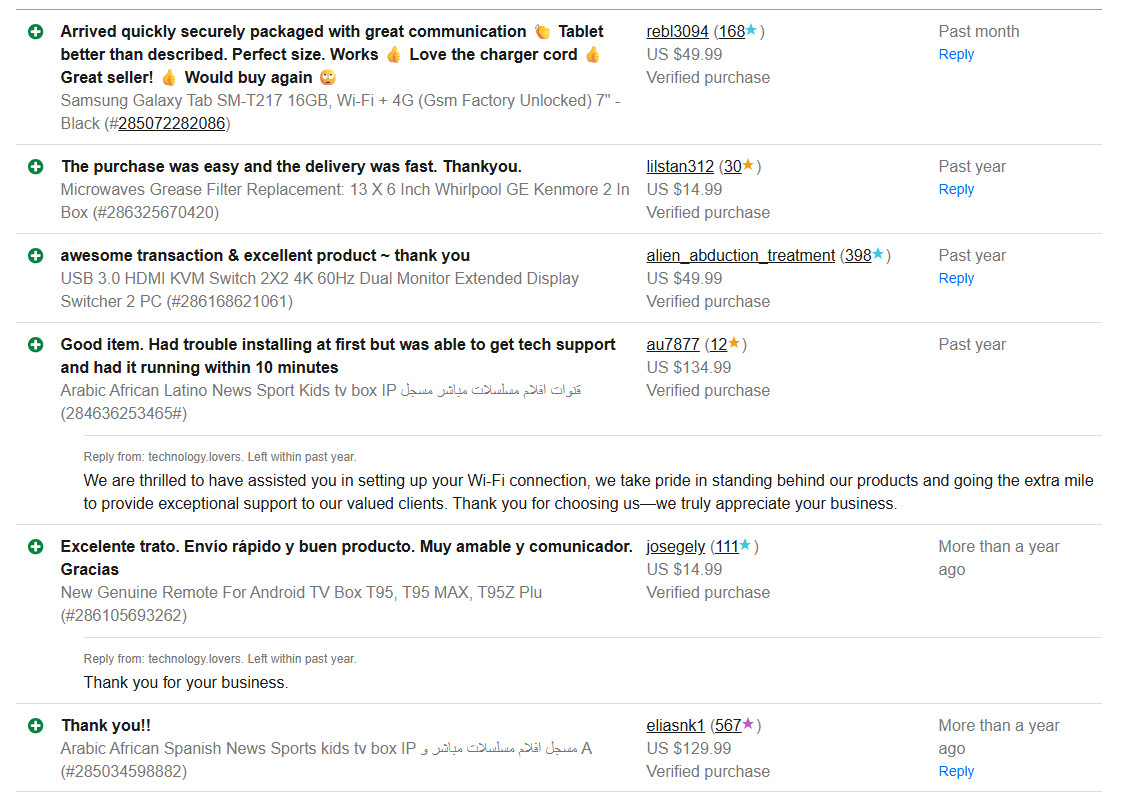Click positive icon next to KVM switch feedback
This screenshot has width=1130, height=792.
36,256
